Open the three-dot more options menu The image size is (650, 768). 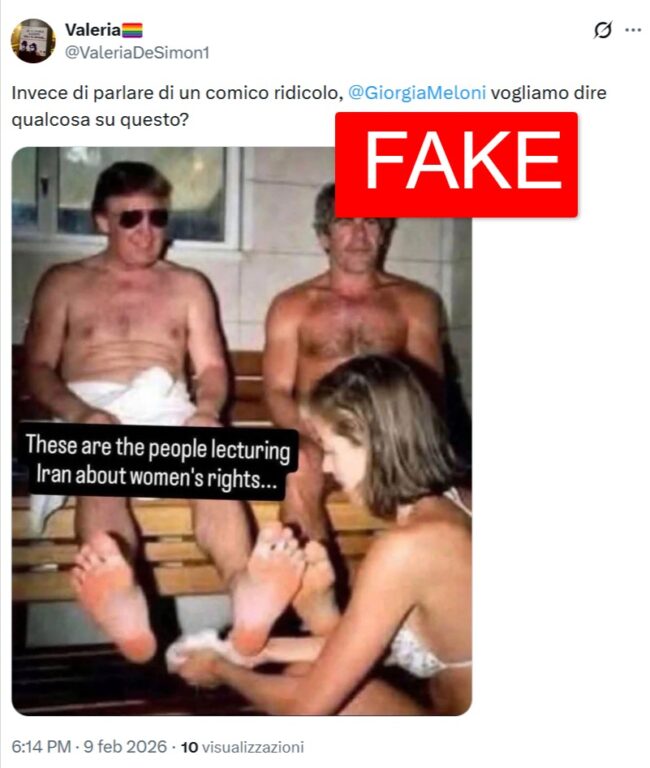(633, 30)
